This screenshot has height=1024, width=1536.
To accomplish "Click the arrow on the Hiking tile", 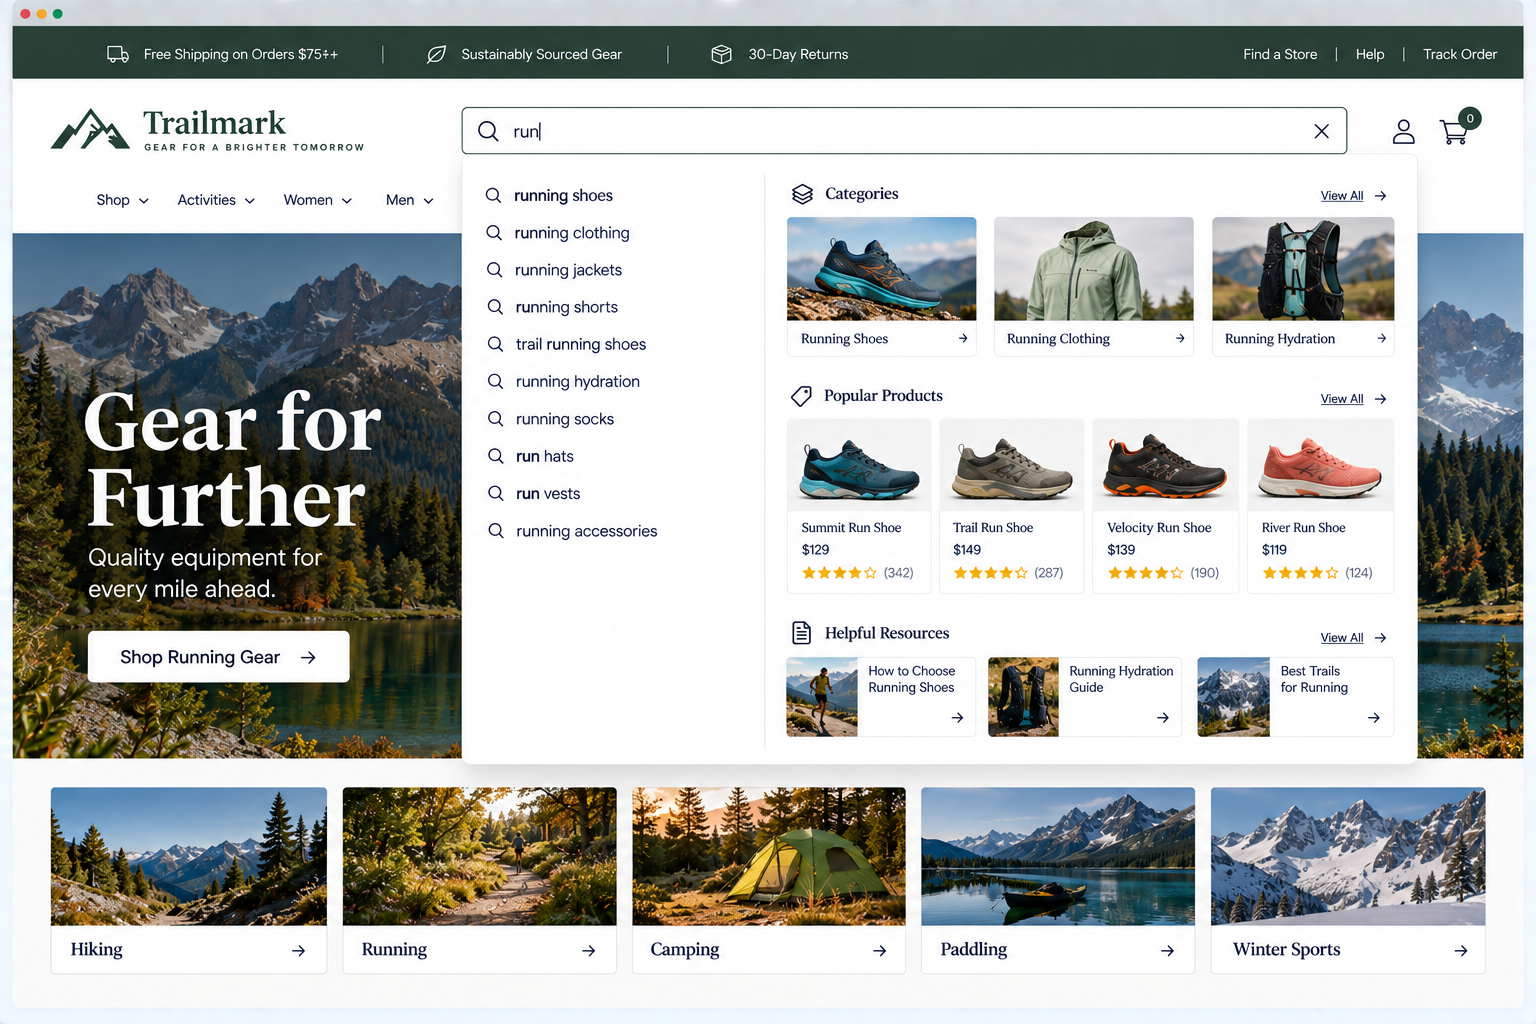I will click(x=298, y=951).
